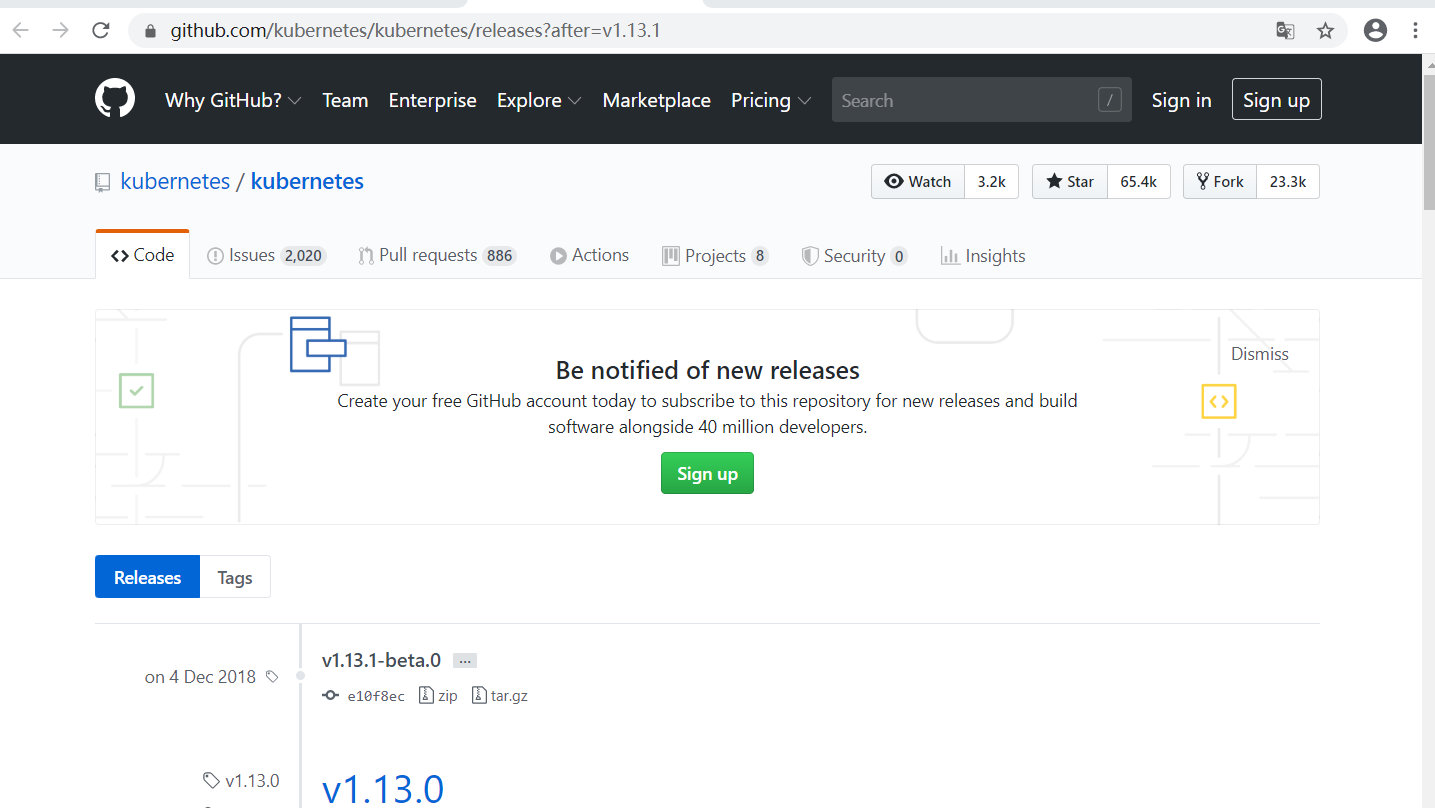The image size is (1435, 808).
Task: Open the v1.13.1-beta.0 release link
Action: [x=381, y=660]
